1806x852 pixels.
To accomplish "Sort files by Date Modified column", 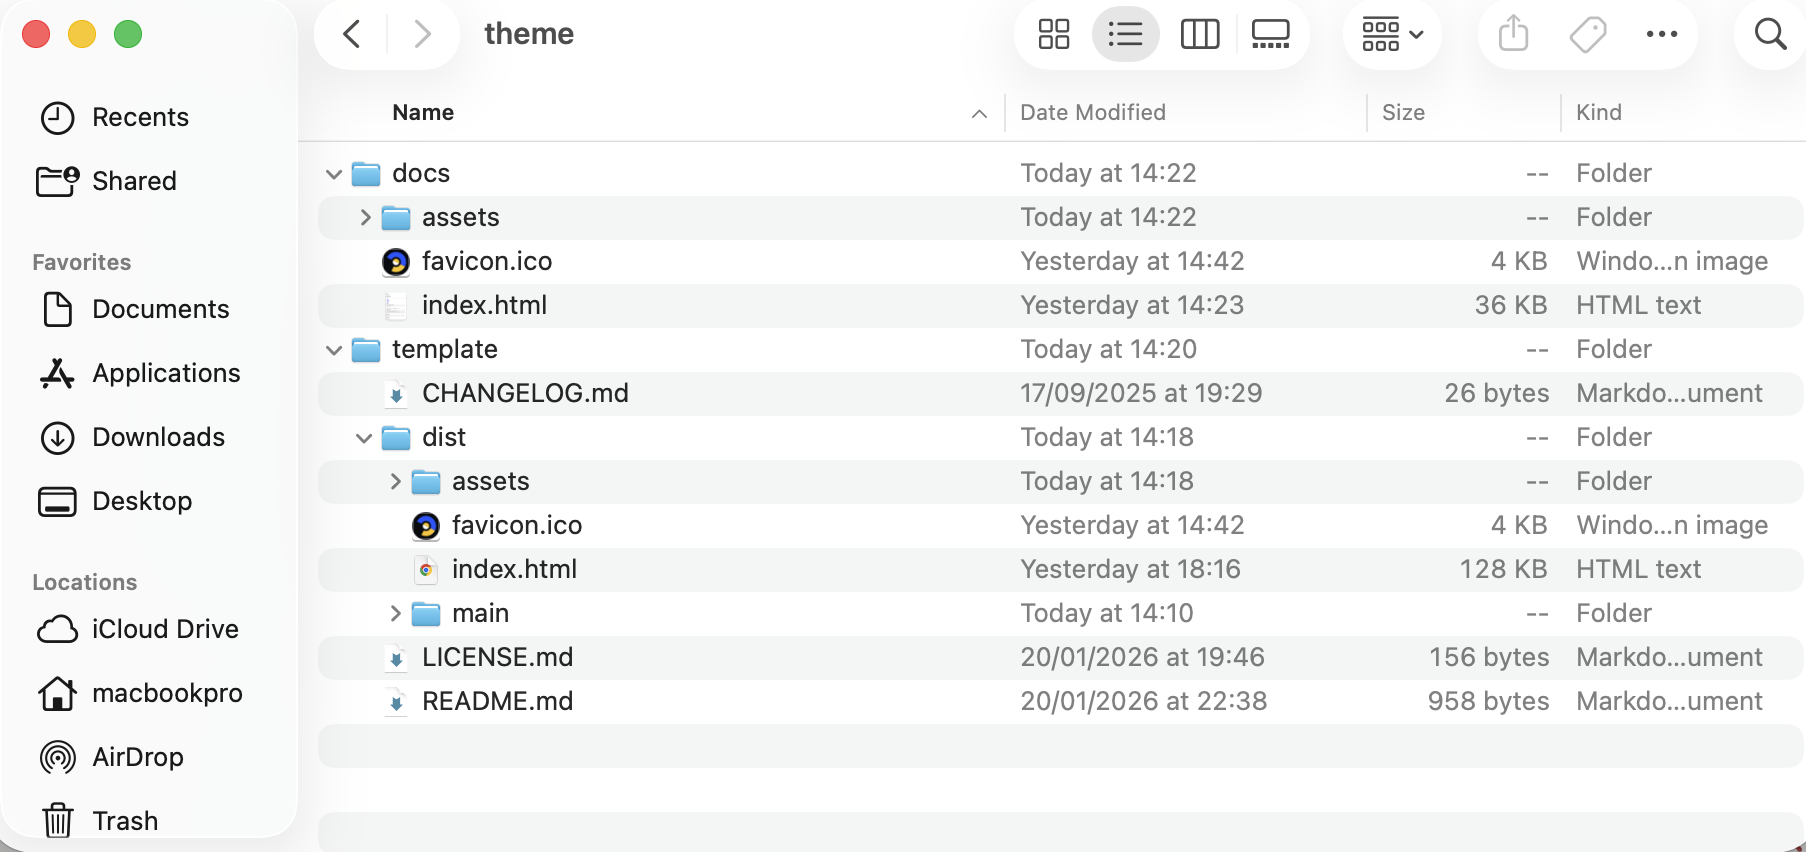I will [x=1092, y=112].
